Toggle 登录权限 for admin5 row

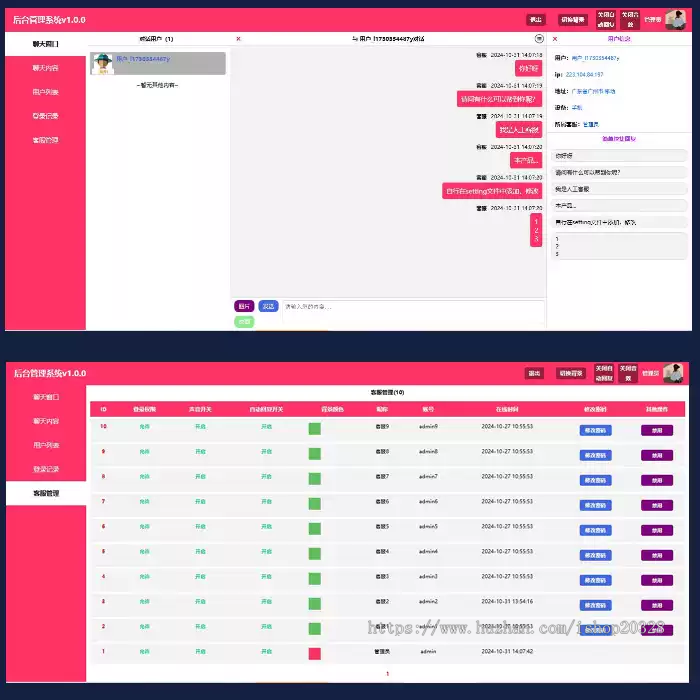[x=144, y=527]
